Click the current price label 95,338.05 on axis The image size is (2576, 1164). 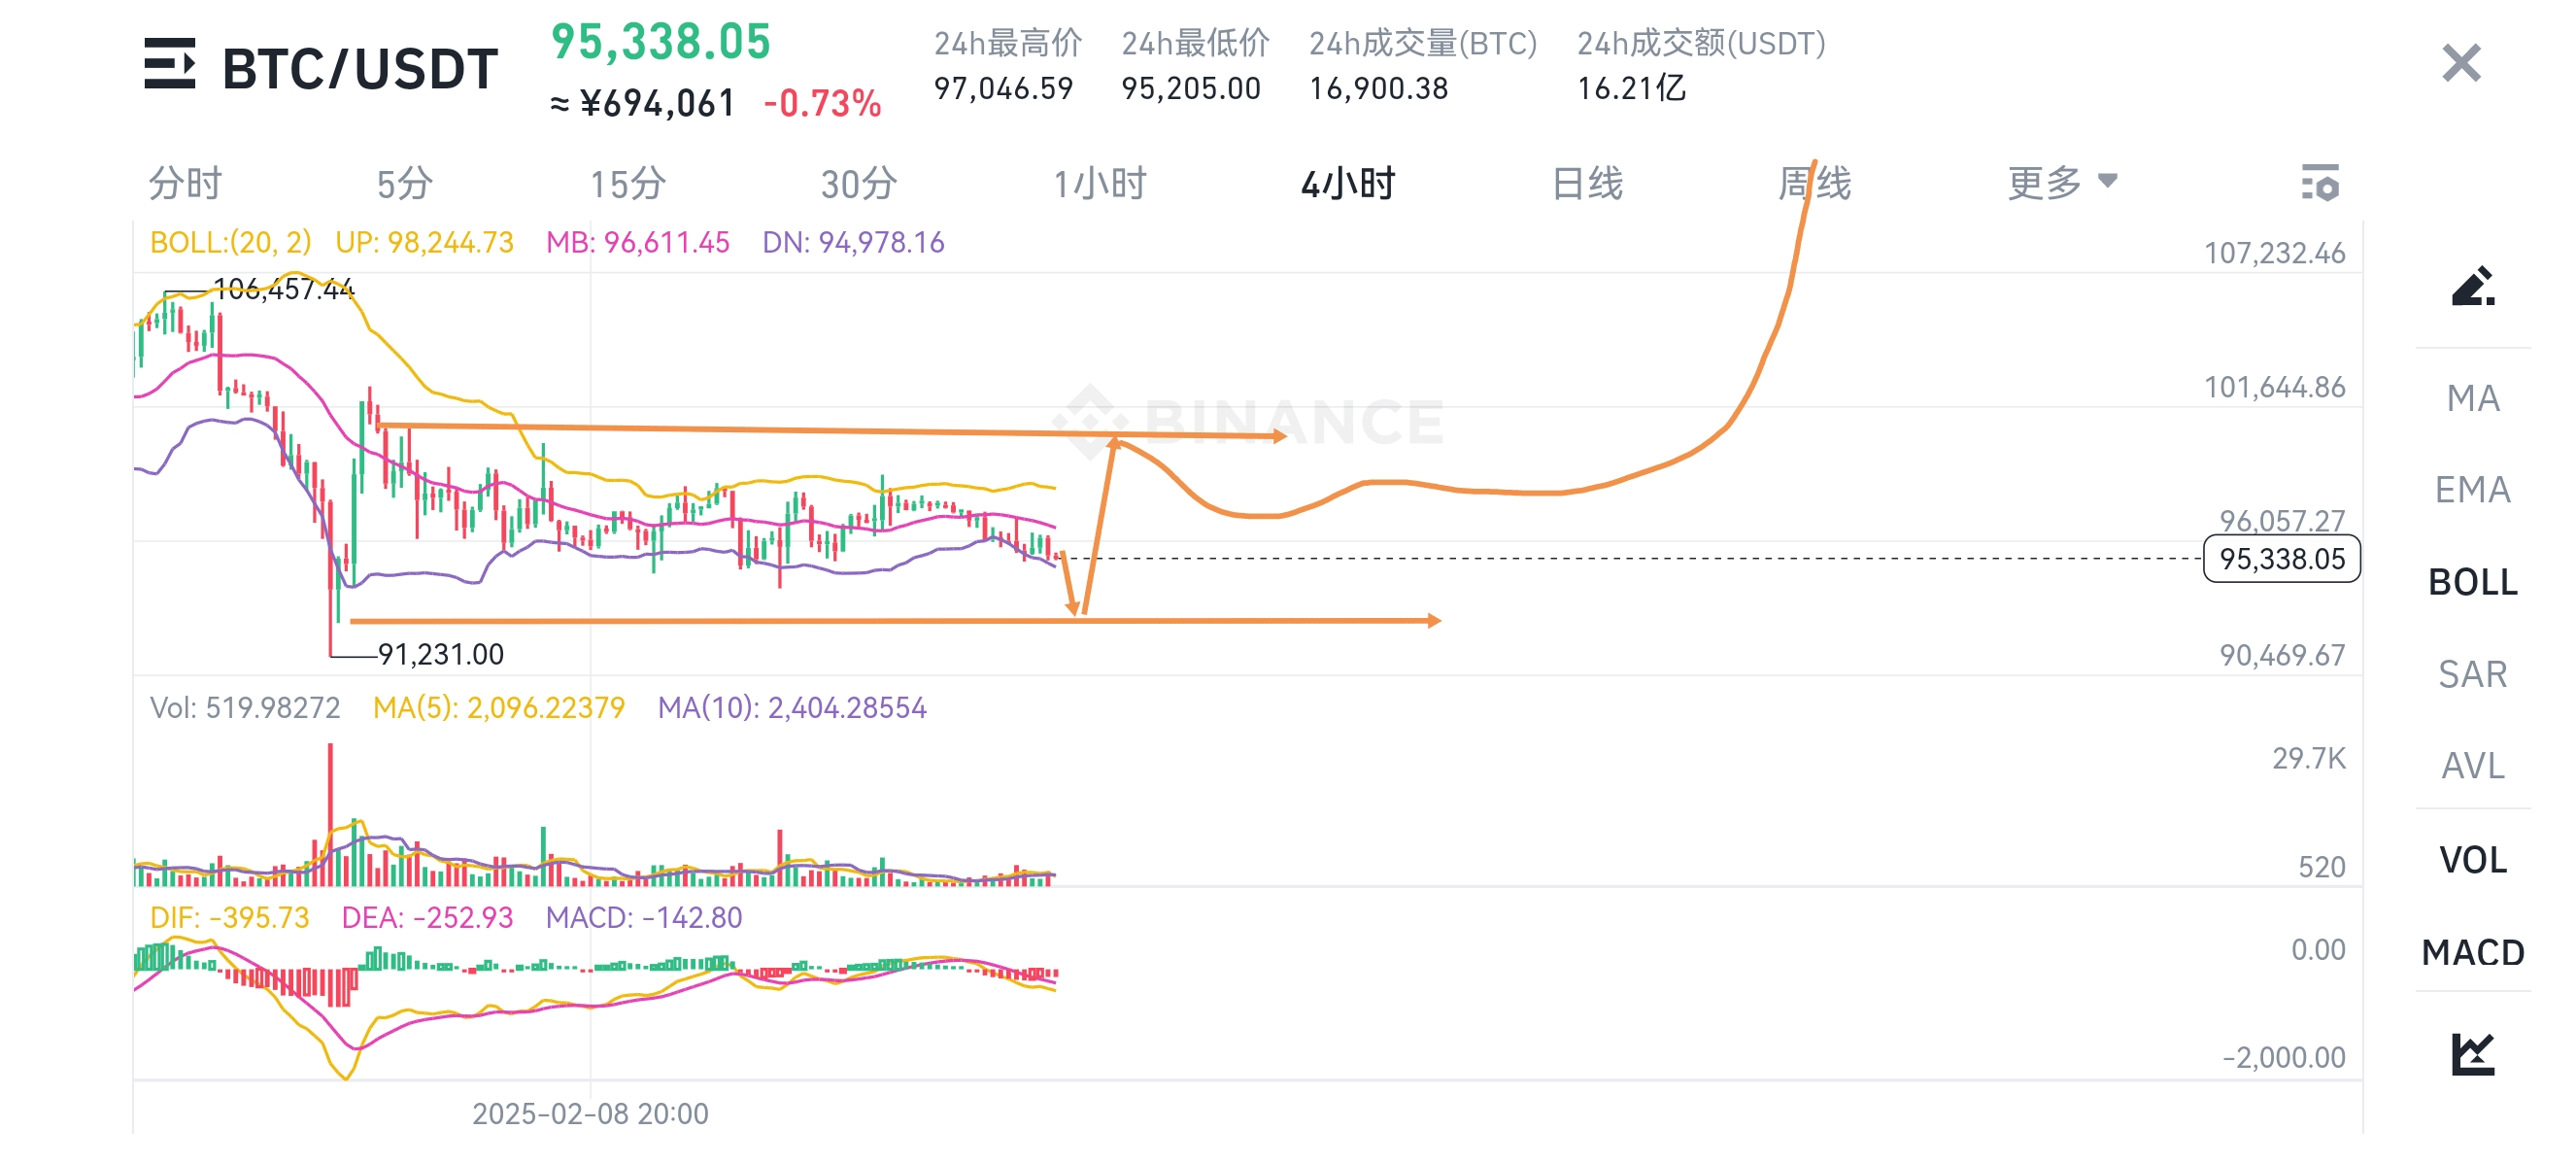pos(2281,559)
